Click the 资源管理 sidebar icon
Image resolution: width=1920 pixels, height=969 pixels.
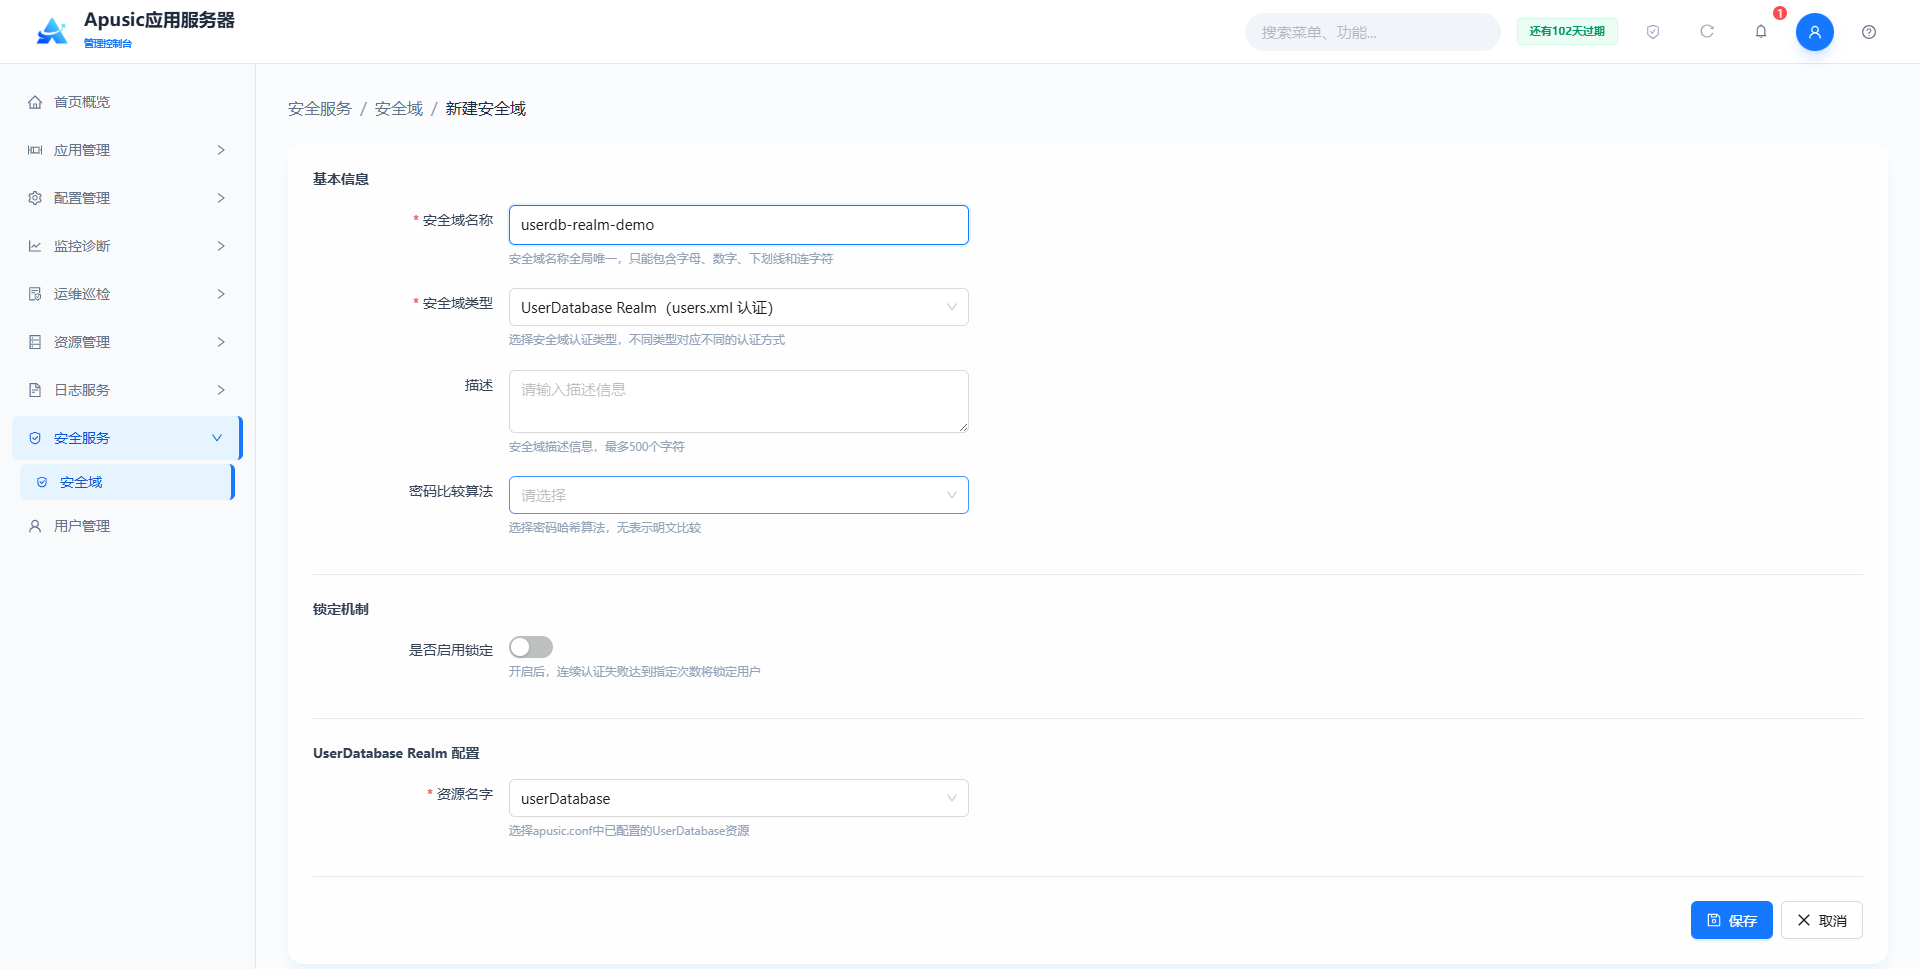click(35, 342)
